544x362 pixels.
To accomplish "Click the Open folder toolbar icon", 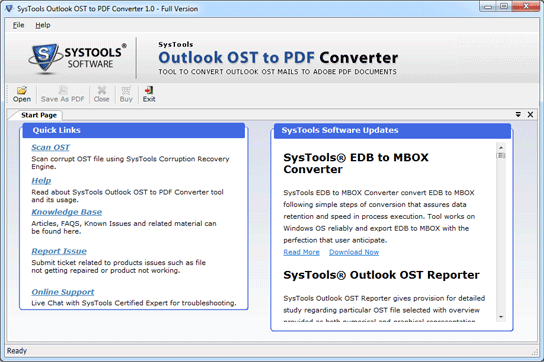I will click(22, 91).
